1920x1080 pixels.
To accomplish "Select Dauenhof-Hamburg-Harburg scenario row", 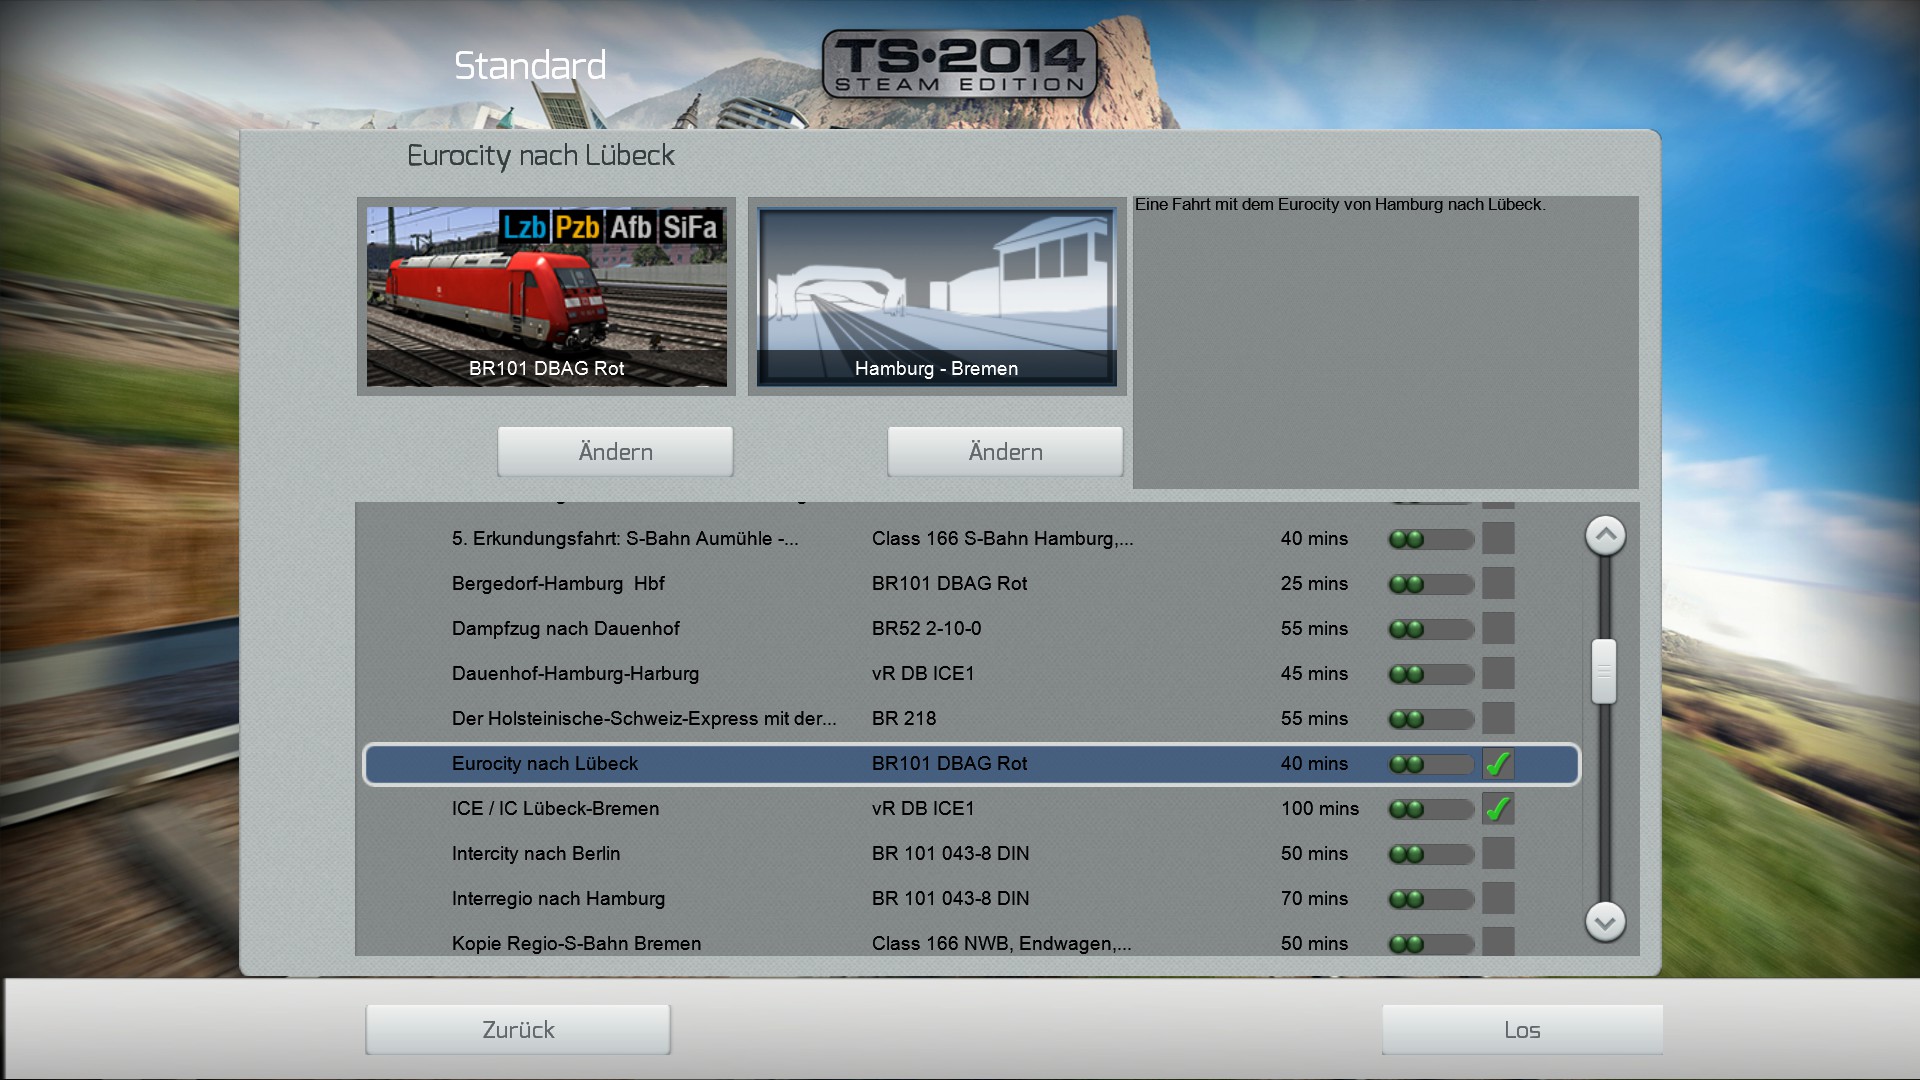I will (575, 674).
